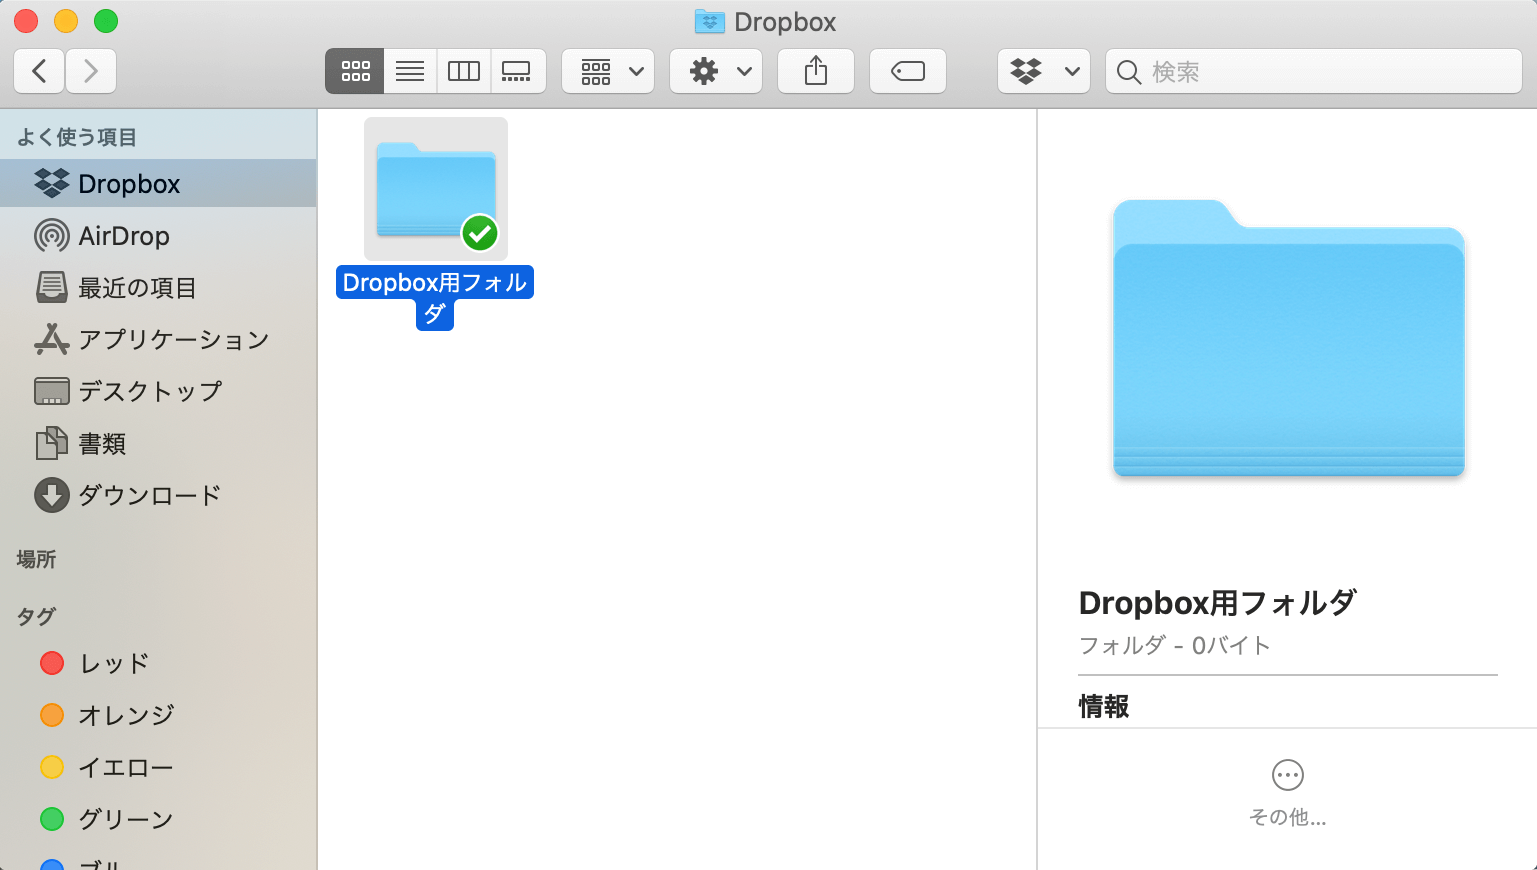Open アプリケーション in the sidebar
Viewport: 1537px width, 870px height.
(158, 340)
